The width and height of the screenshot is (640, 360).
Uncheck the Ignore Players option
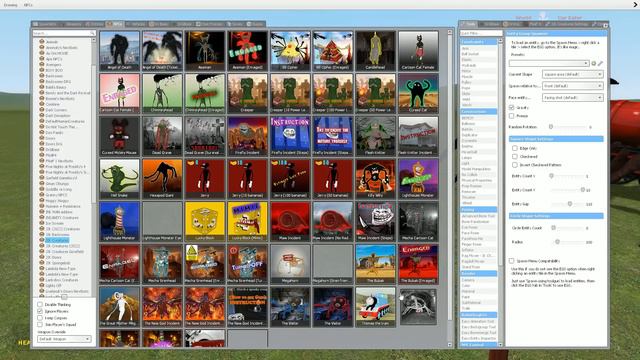40,311
